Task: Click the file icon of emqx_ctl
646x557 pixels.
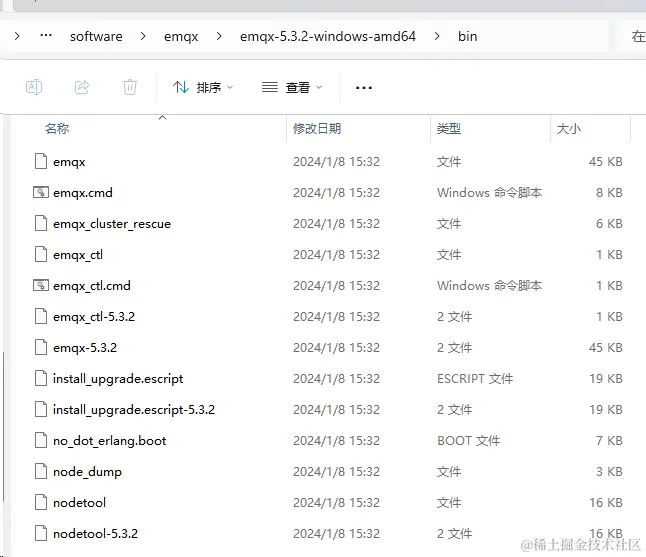Action: coord(41,254)
